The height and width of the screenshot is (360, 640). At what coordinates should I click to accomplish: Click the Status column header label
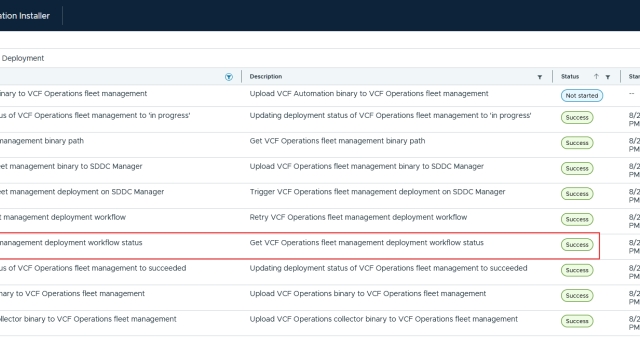click(570, 76)
